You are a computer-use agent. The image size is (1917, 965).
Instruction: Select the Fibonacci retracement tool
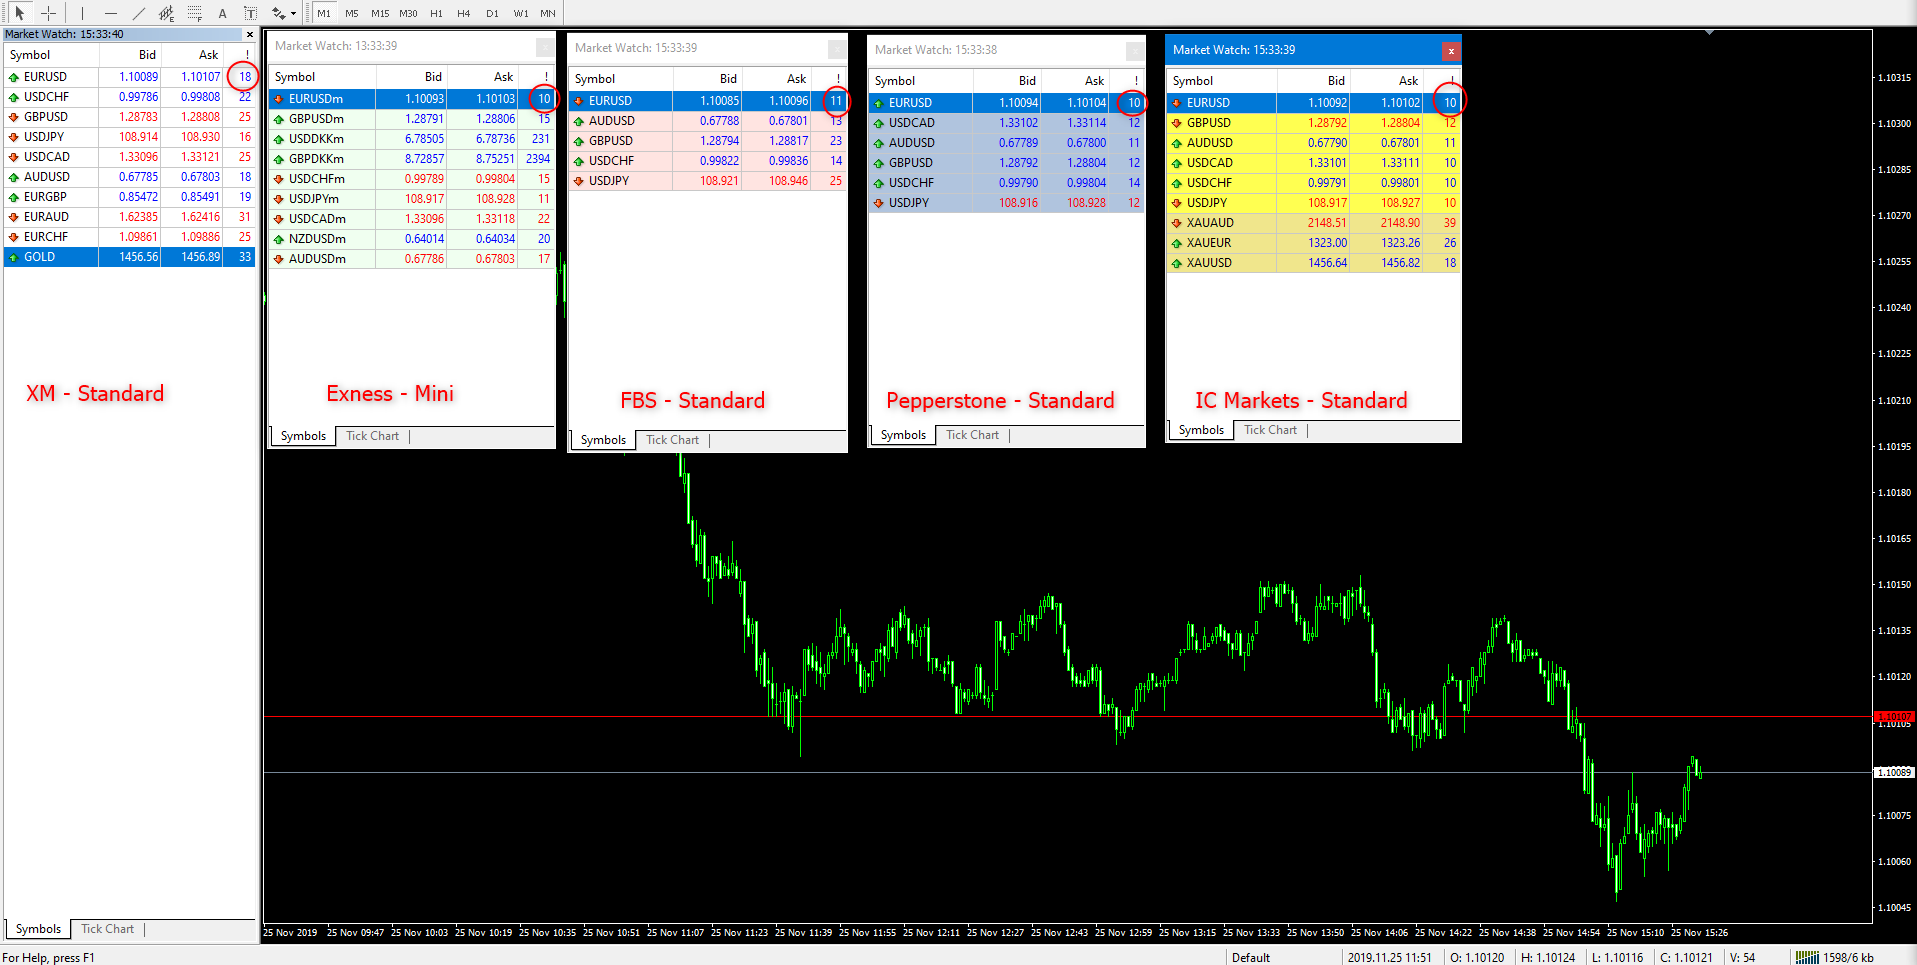tap(194, 13)
